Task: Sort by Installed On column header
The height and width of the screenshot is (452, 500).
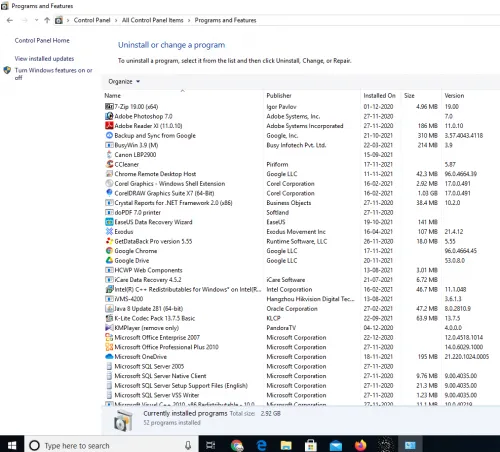Action: (381, 95)
